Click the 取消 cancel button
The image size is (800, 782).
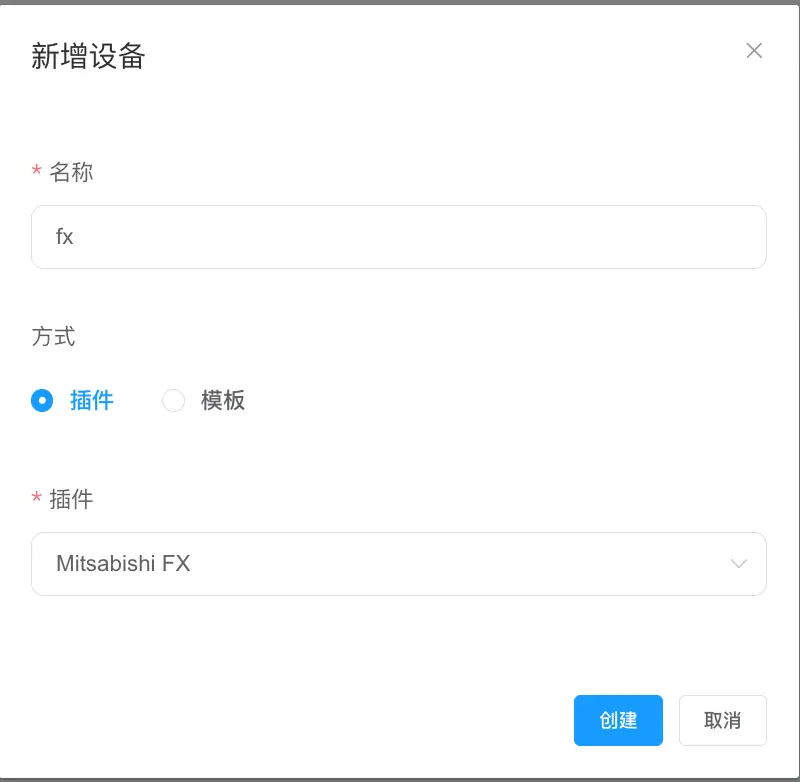(722, 720)
